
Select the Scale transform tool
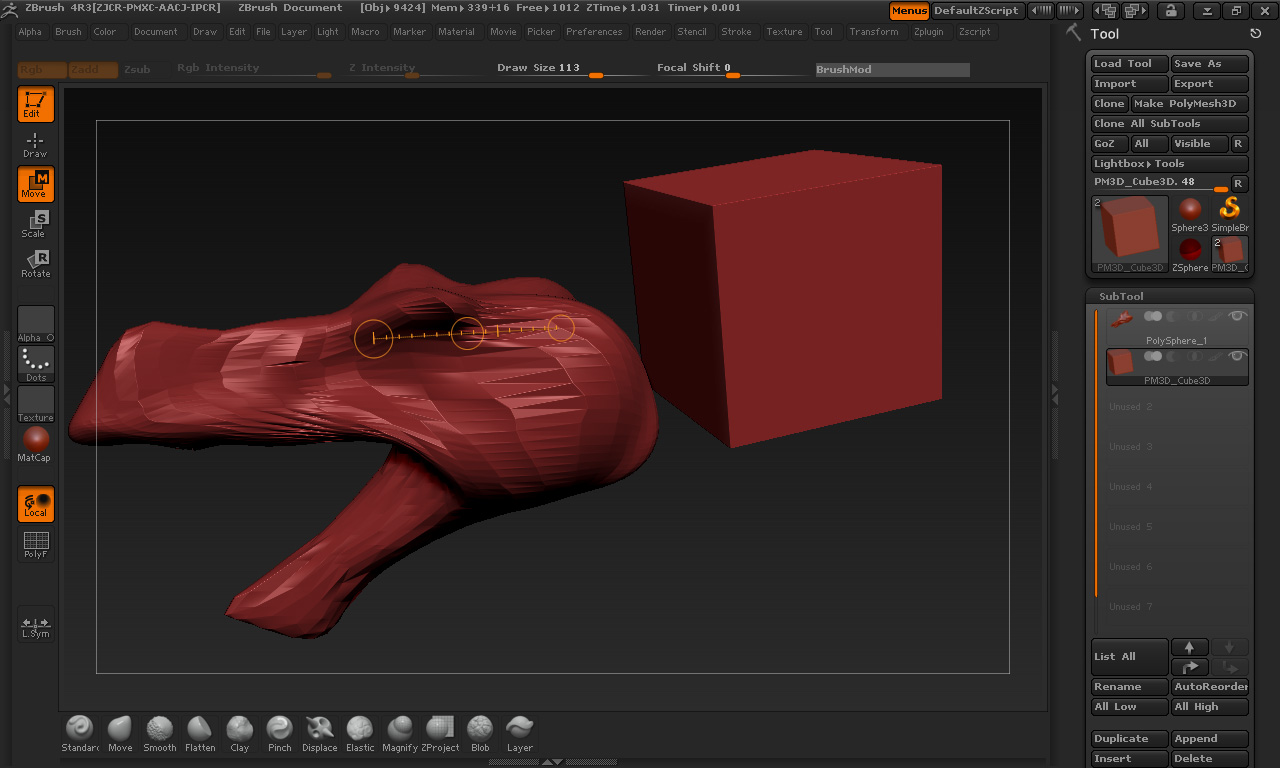pos(35,224)
